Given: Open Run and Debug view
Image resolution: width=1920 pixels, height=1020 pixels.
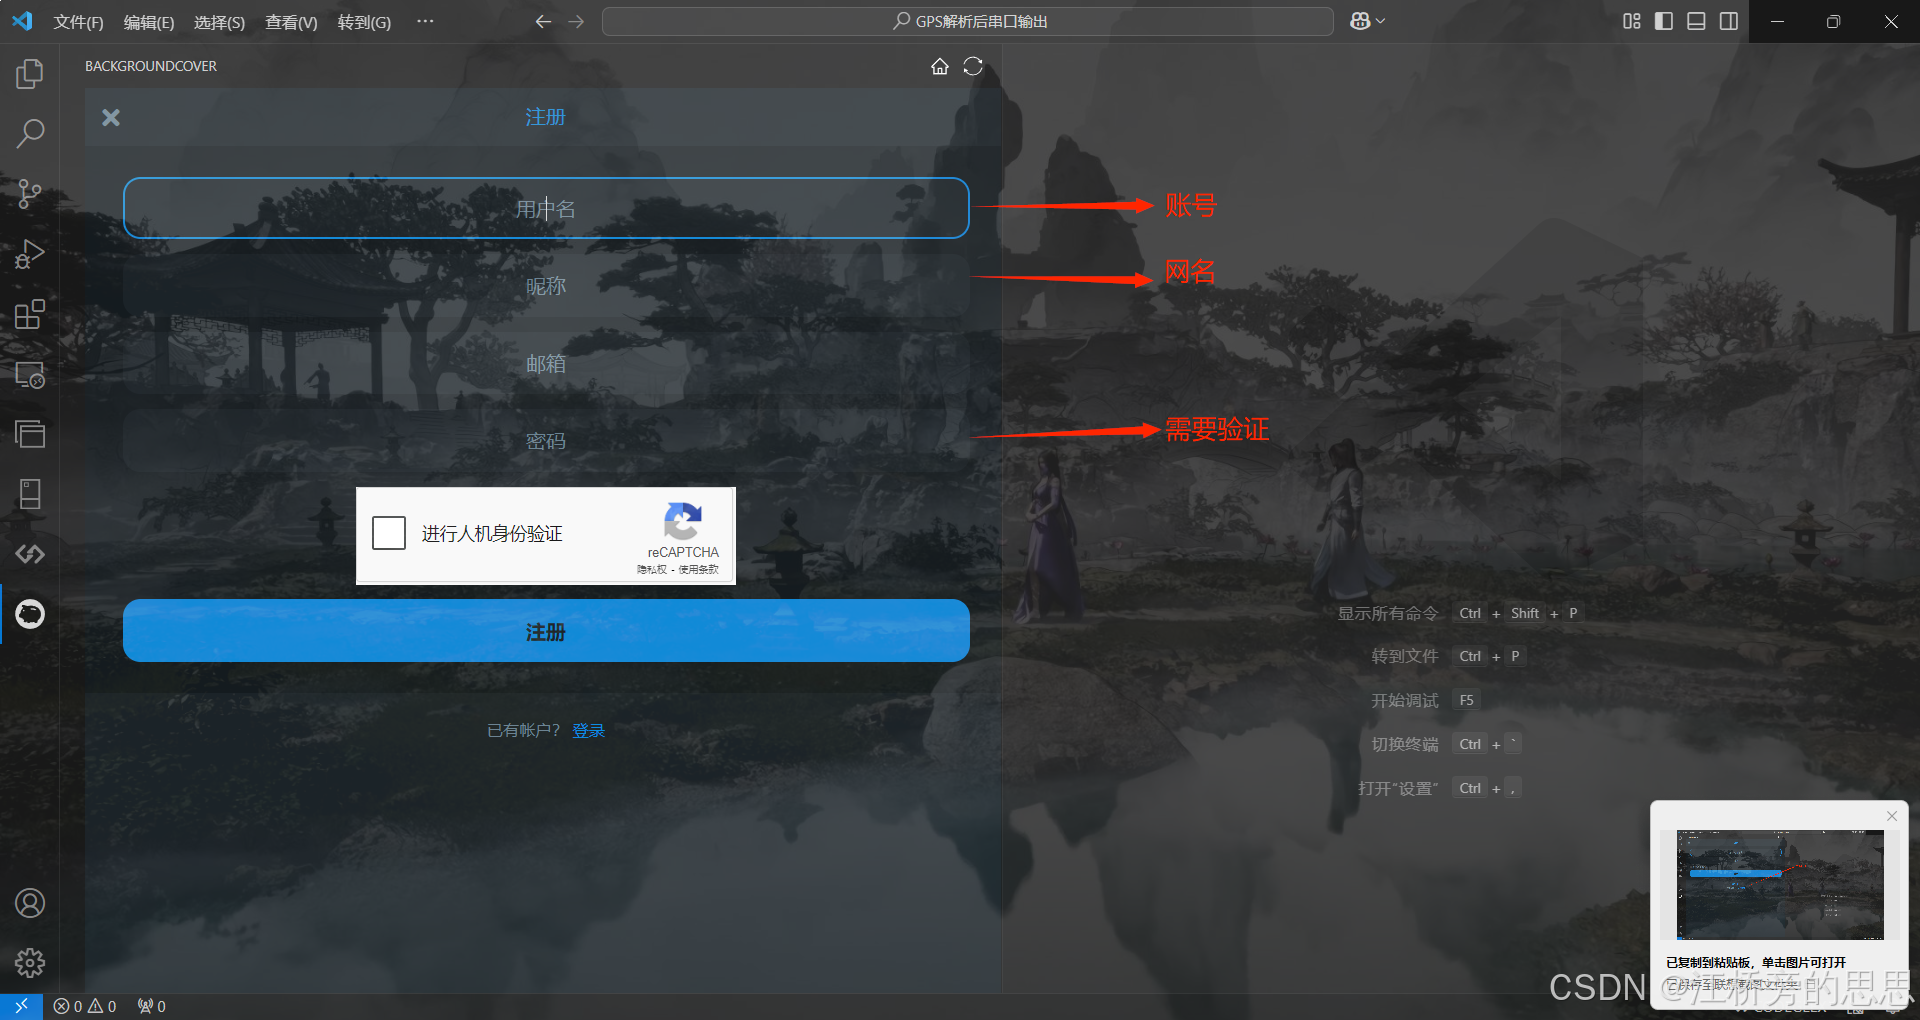Looking at the screenshot, I should tap(30, 254).
